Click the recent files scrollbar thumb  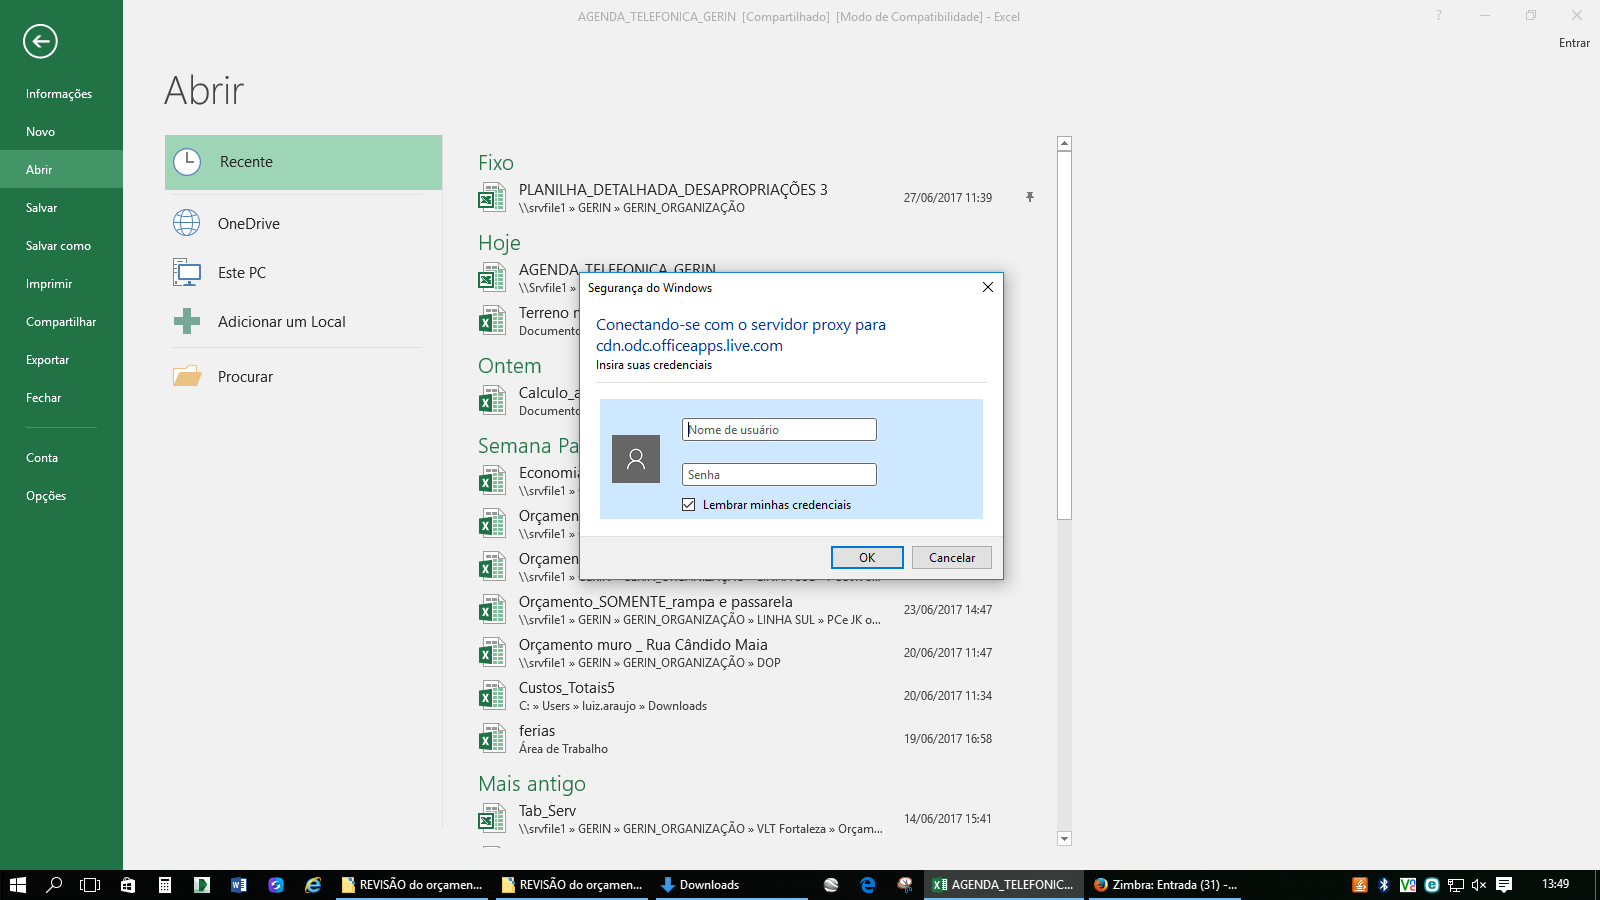click(1064, 335)
